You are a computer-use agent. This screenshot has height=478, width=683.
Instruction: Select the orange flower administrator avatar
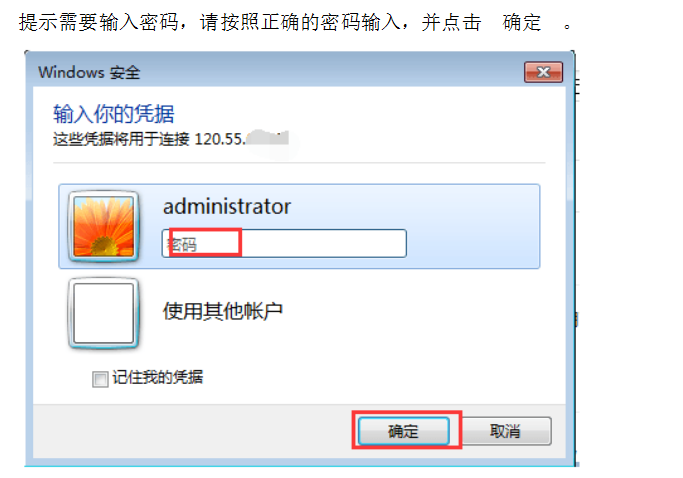point(104,226)
